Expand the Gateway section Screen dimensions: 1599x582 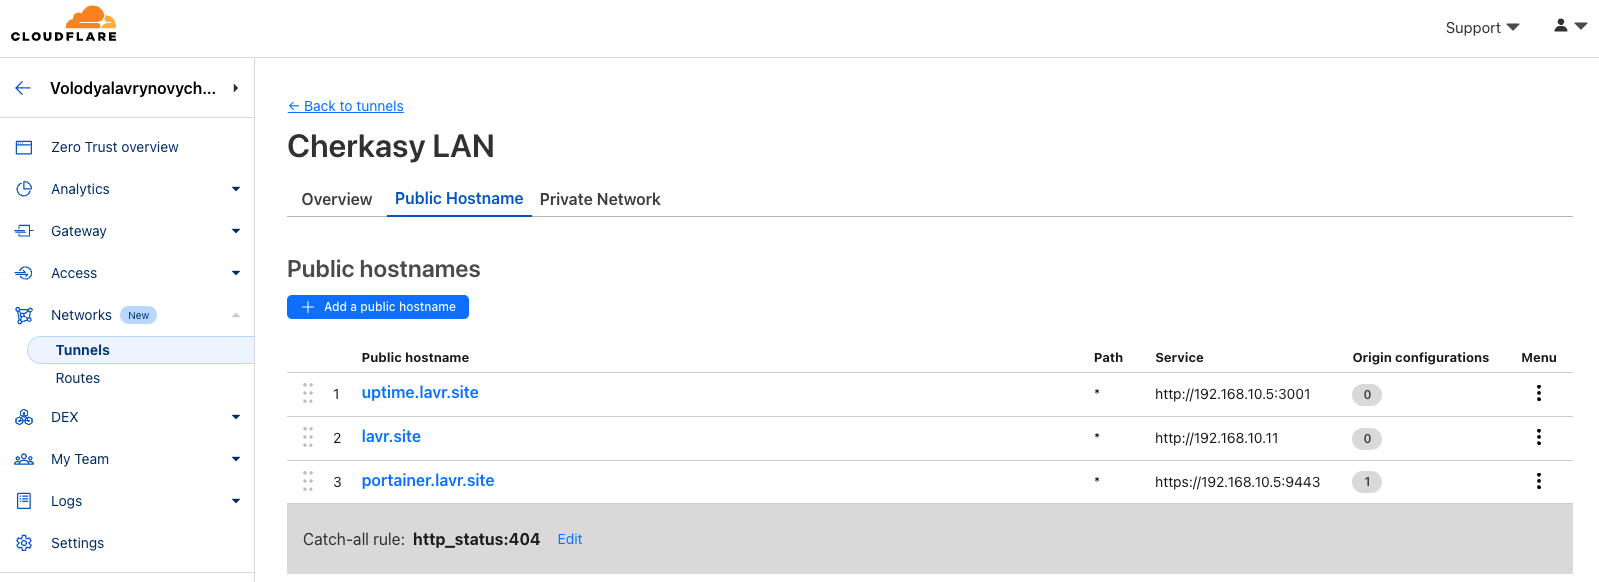pos(236,231)
